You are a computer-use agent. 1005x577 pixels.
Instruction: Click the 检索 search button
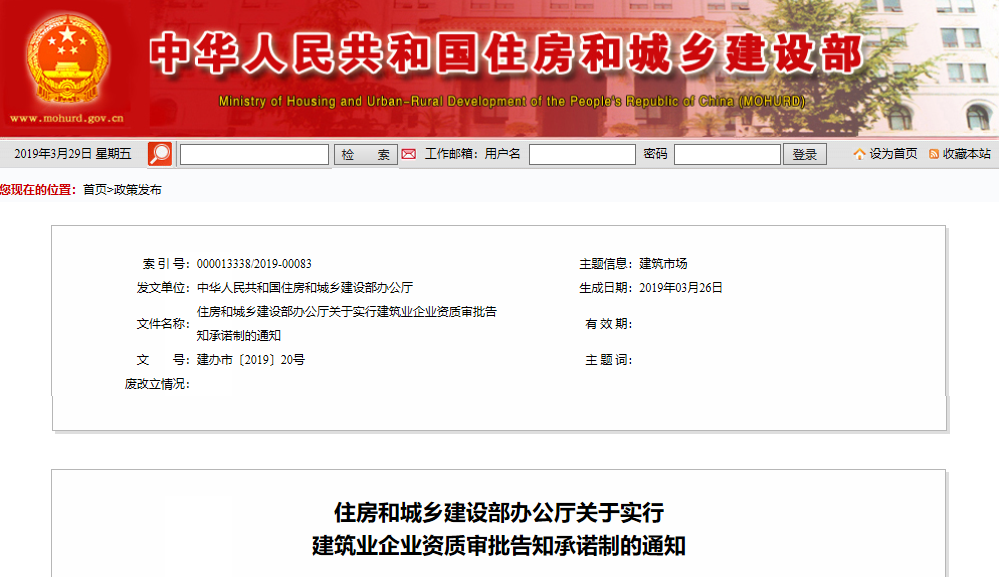(x=365, y=155)
